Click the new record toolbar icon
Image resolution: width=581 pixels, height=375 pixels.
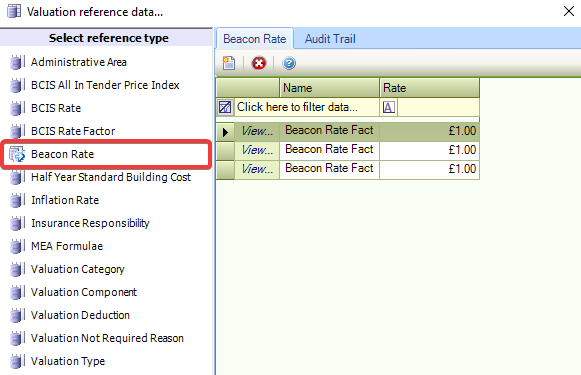[x=229, y=63]
